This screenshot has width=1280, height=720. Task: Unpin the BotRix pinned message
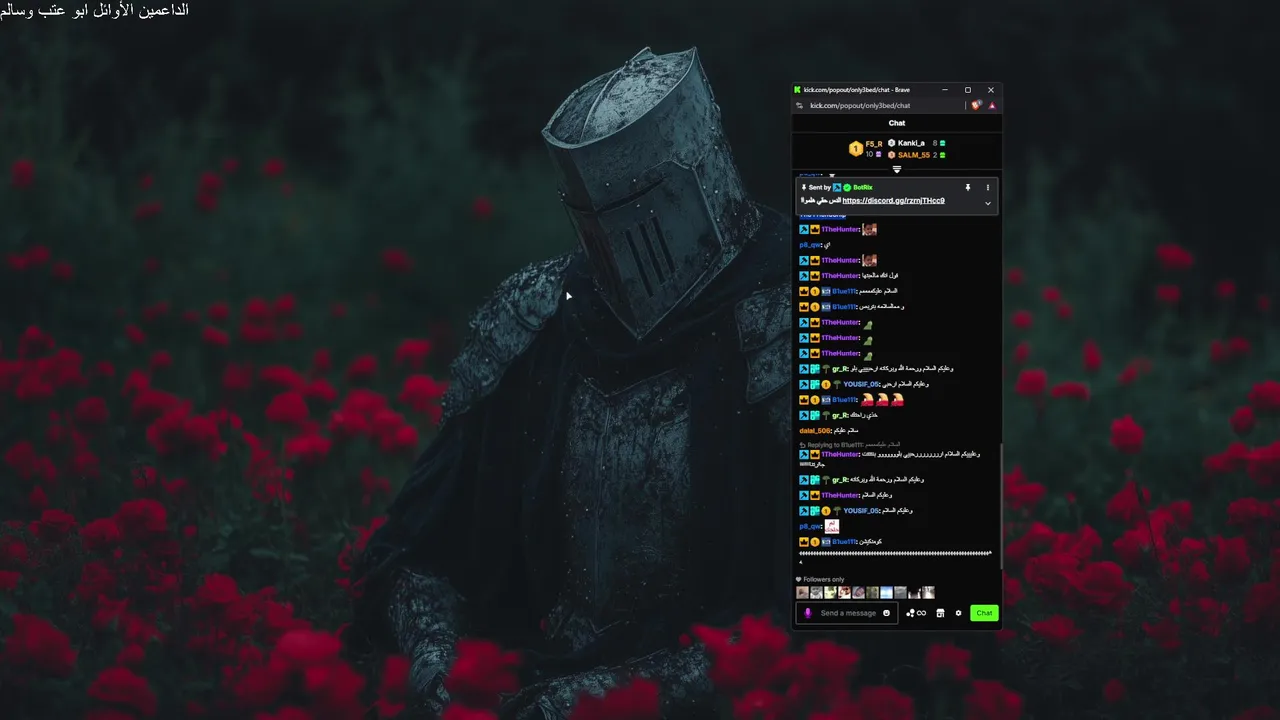tap(968, 187)
